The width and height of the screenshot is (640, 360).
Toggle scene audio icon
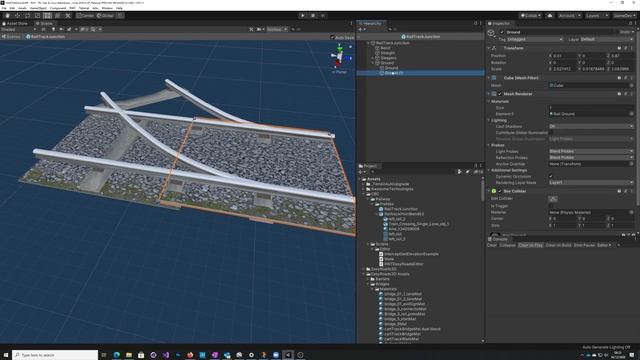(61, 29)
